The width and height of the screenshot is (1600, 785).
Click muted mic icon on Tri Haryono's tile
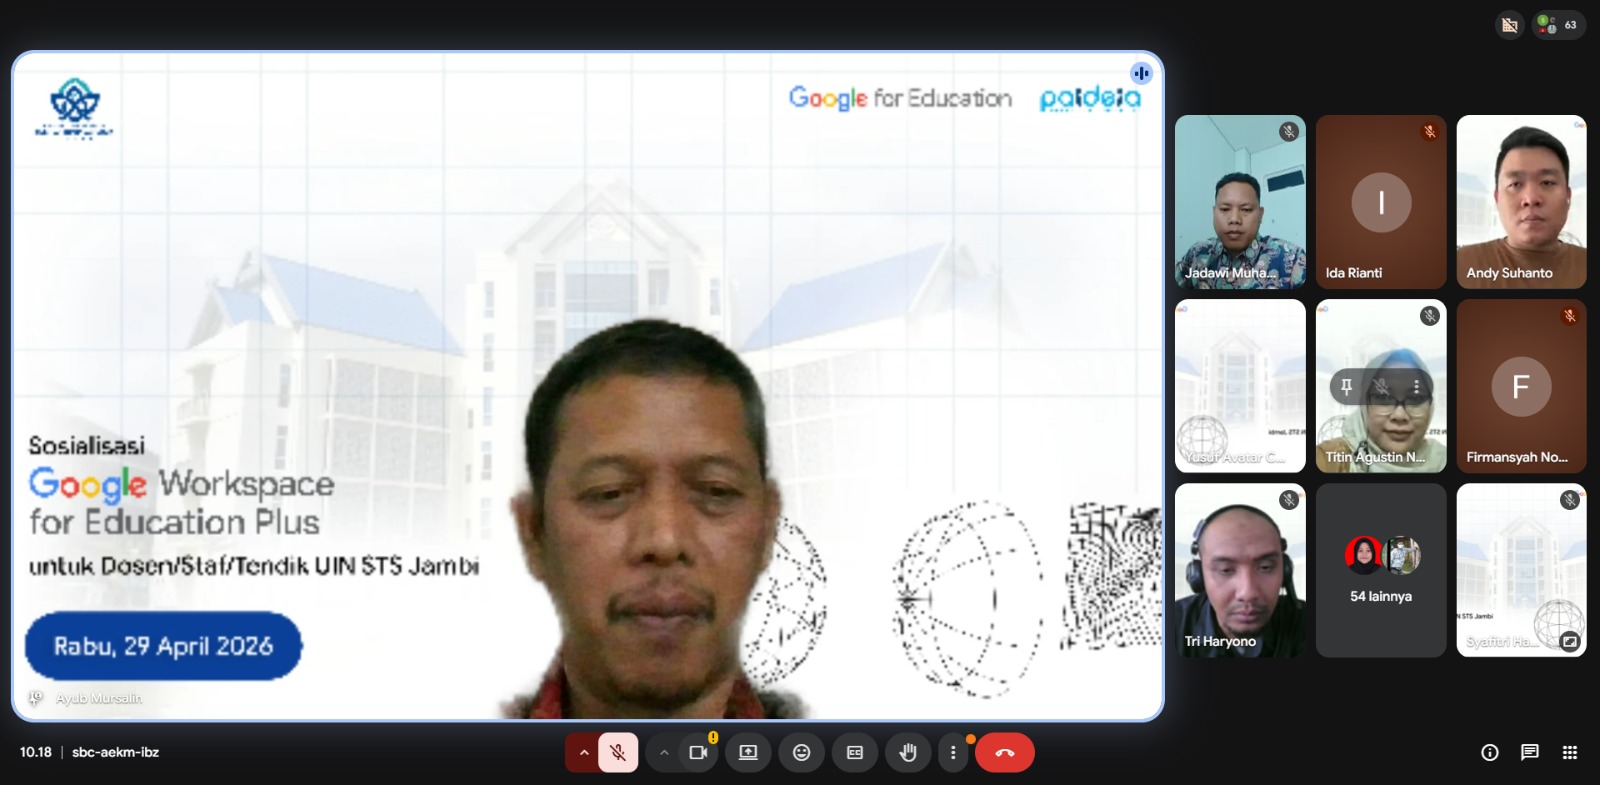pos(1289,499)
